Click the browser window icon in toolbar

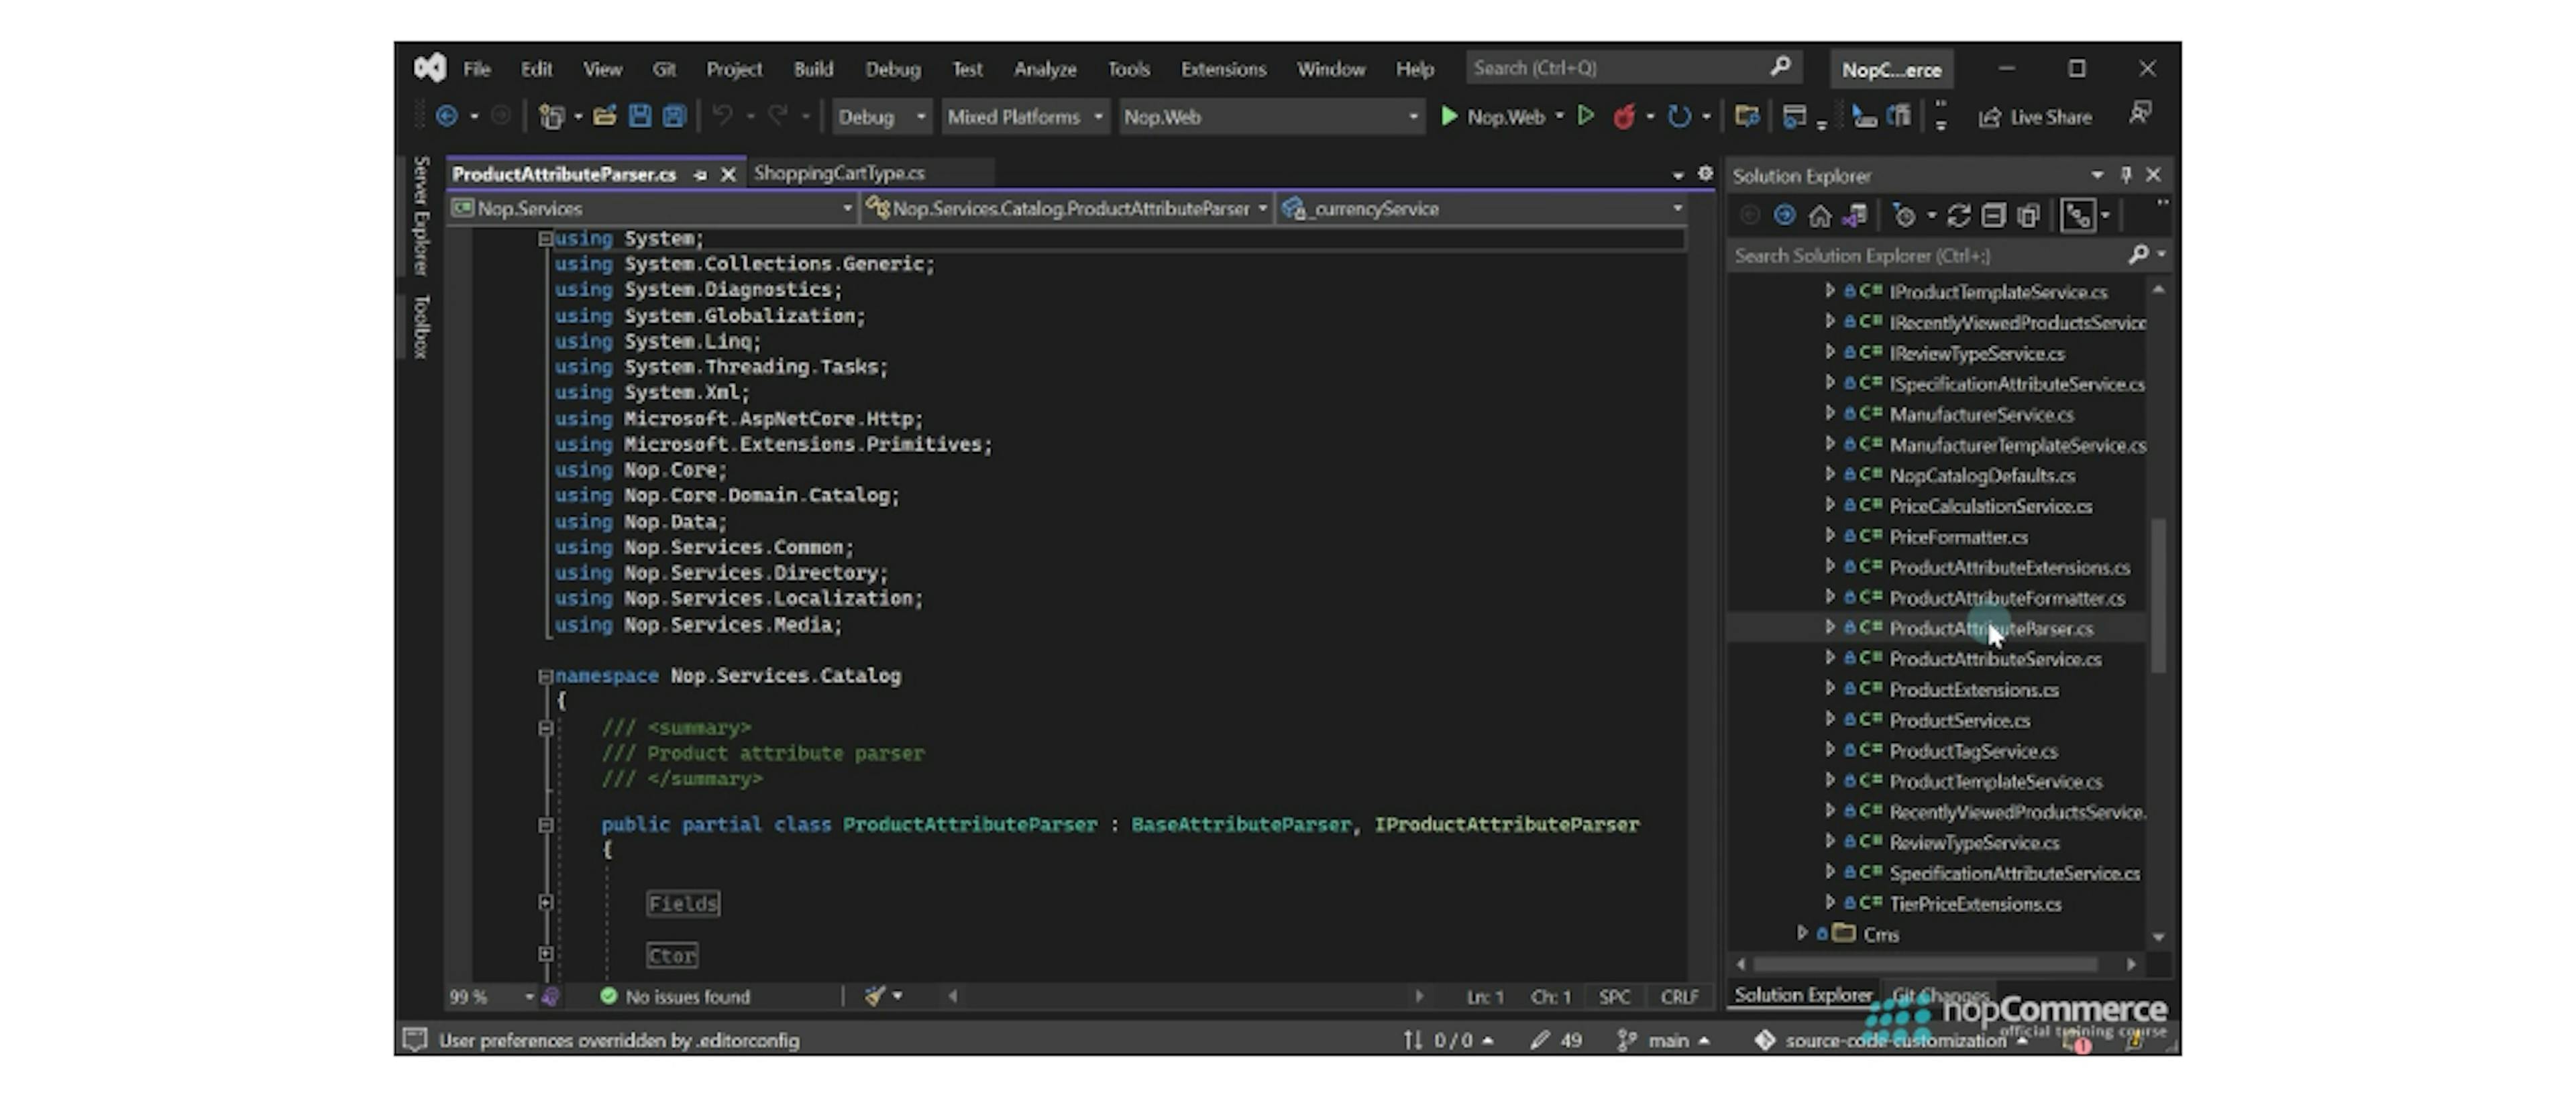[1795, 116]
